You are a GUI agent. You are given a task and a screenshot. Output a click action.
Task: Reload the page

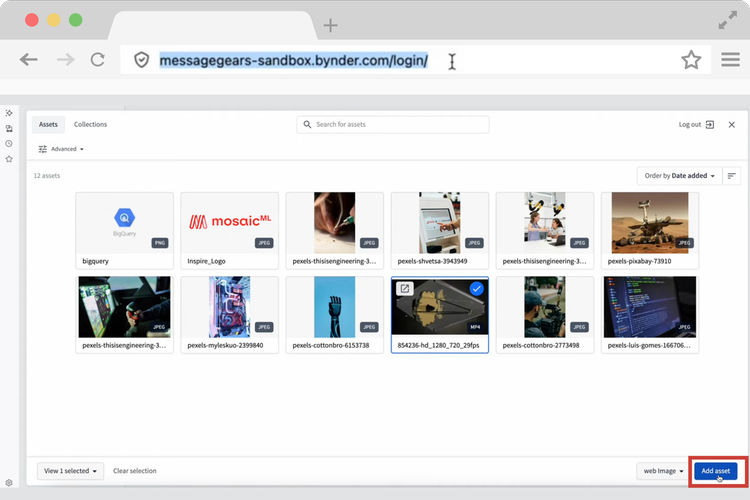pyautogui.click(x=98, y=60)
